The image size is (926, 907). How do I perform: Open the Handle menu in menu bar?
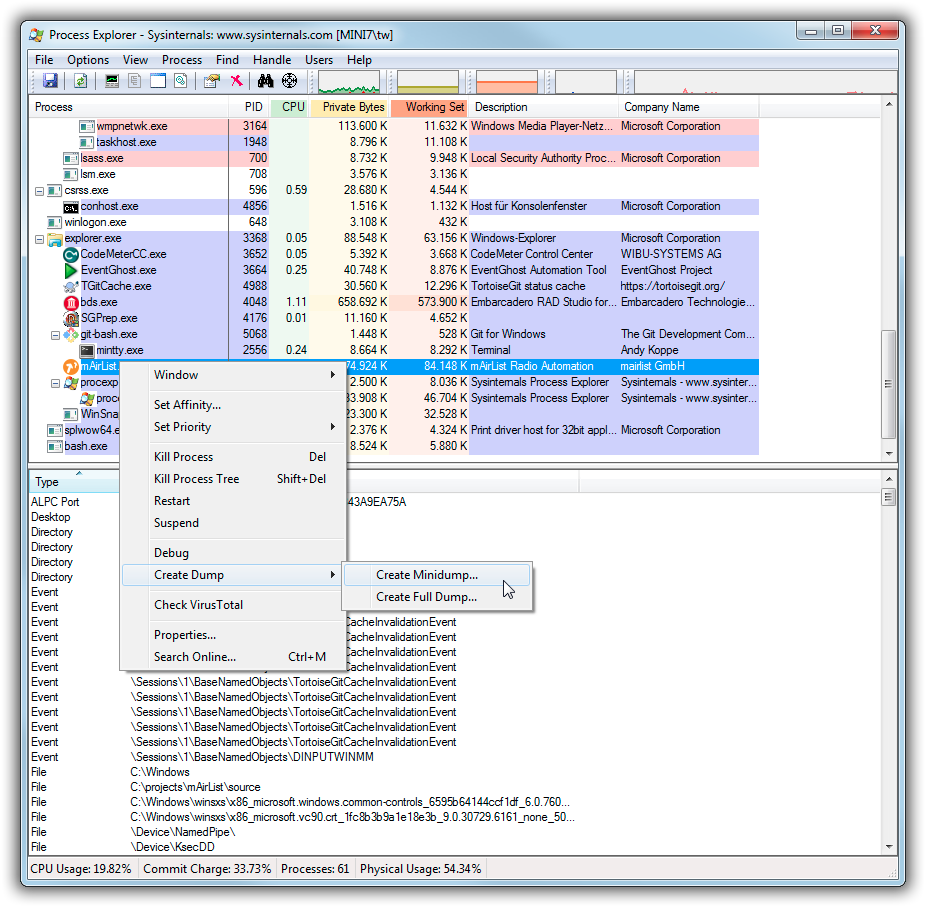(272, 60)
